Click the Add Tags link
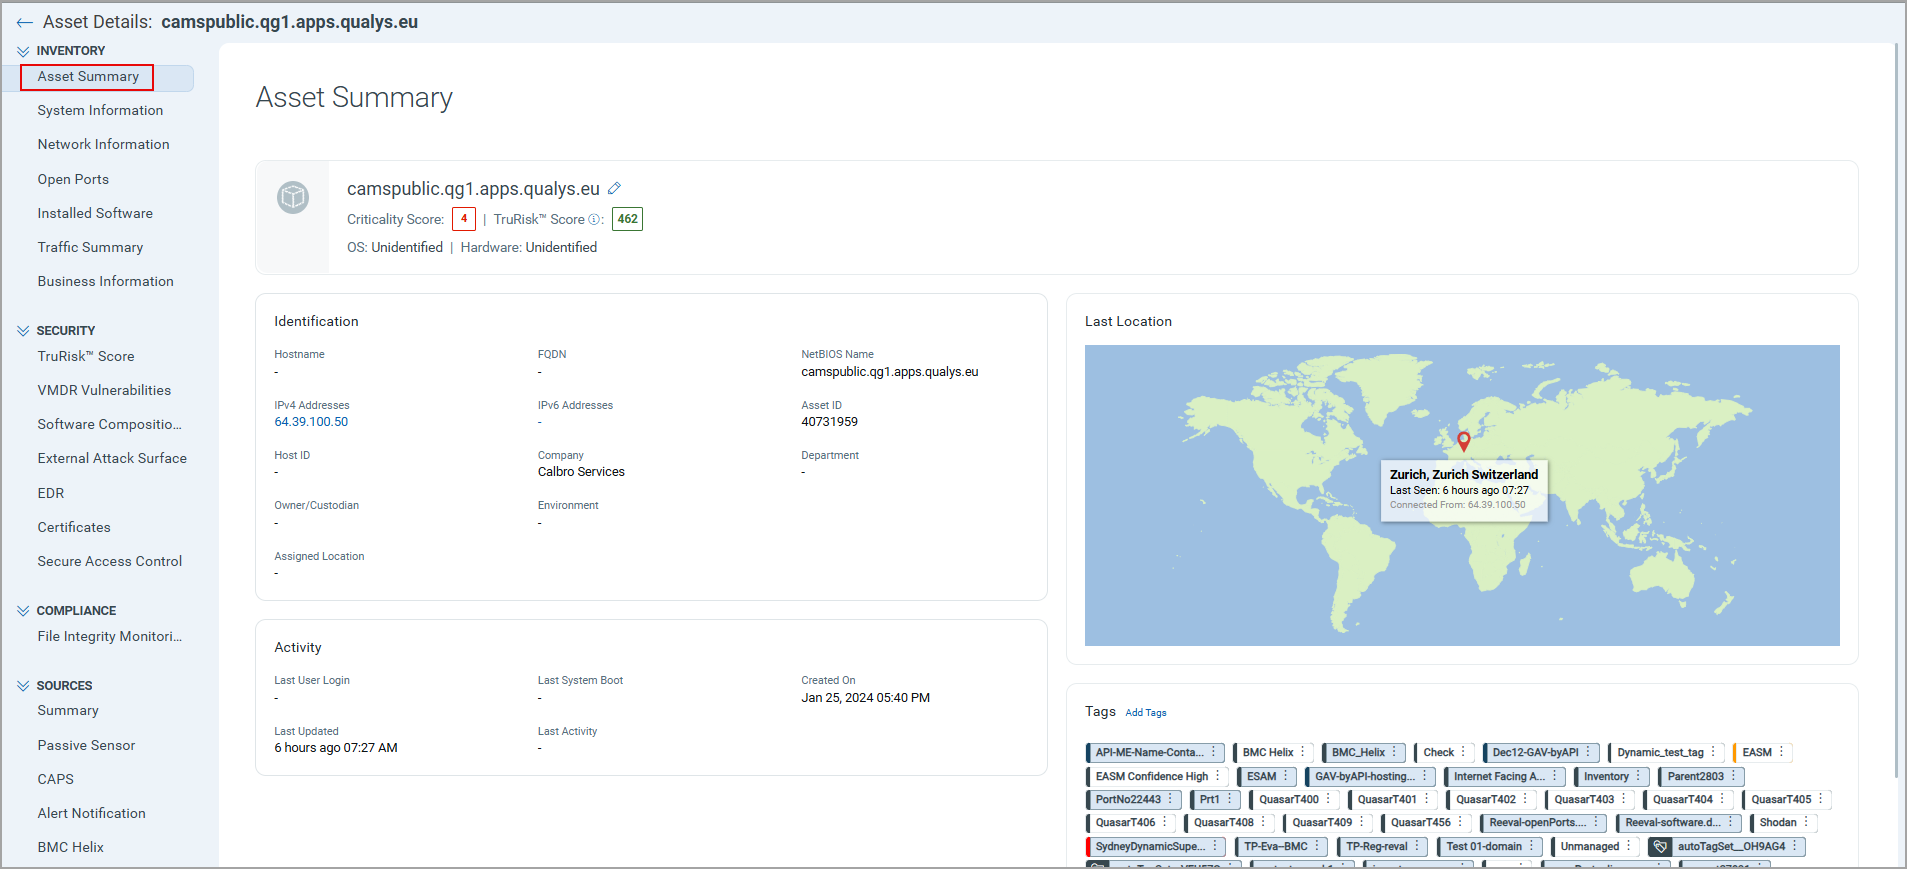1907x869 pixels. [x=1146, y=713]
